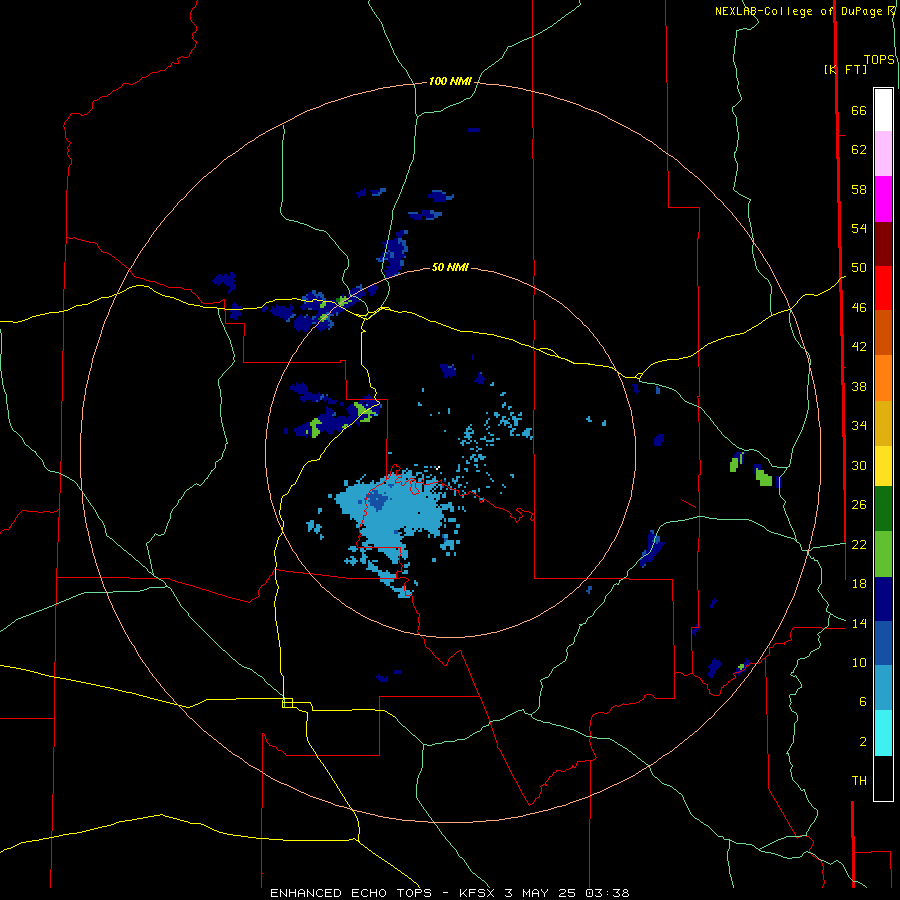Click the "K FT" units label
This screenshot has height=900, width=900.
(x=845, y=69)
